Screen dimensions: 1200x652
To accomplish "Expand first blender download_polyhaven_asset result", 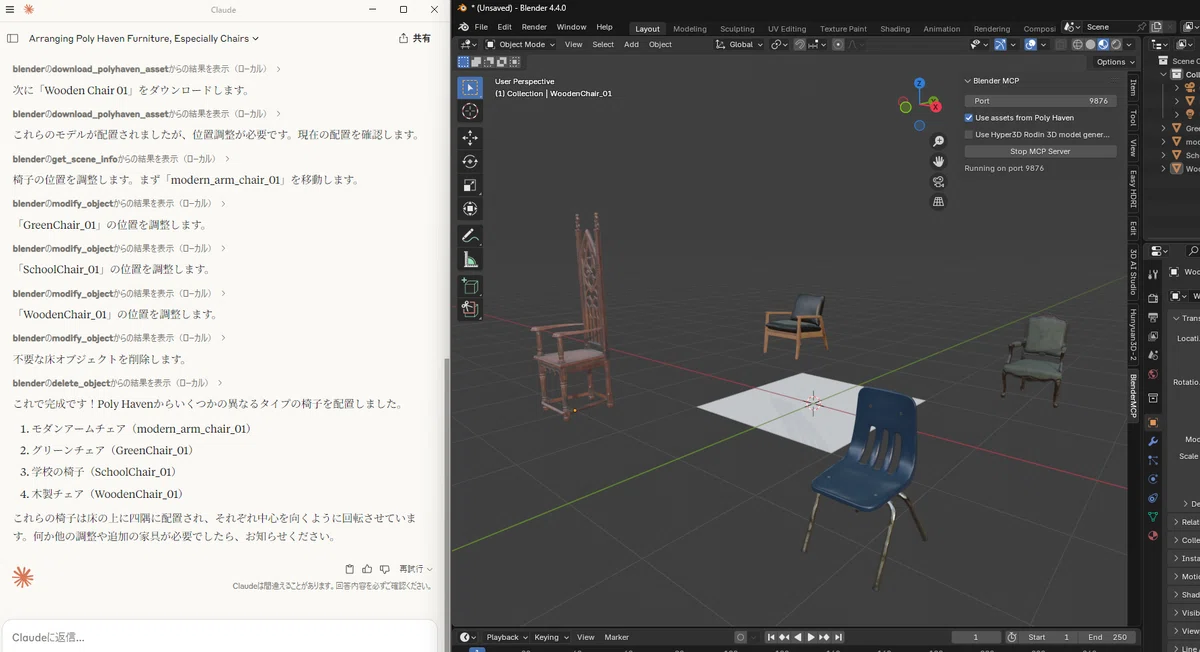I will pos(146,69).
